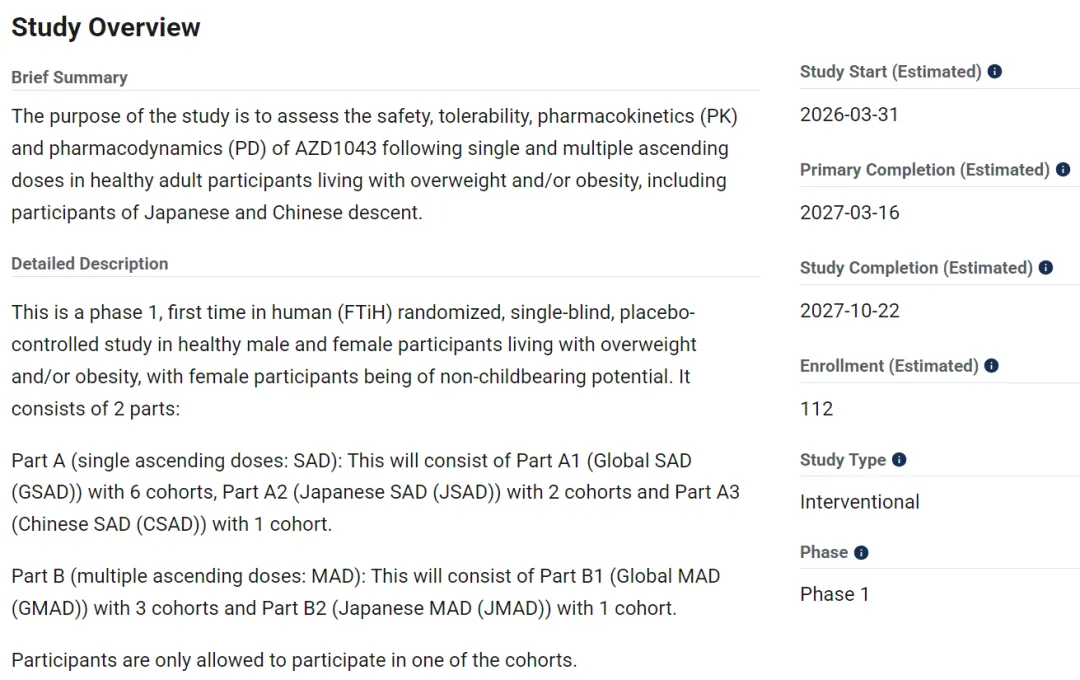Click the Study Start date 2026-03-31

(849, 115)
